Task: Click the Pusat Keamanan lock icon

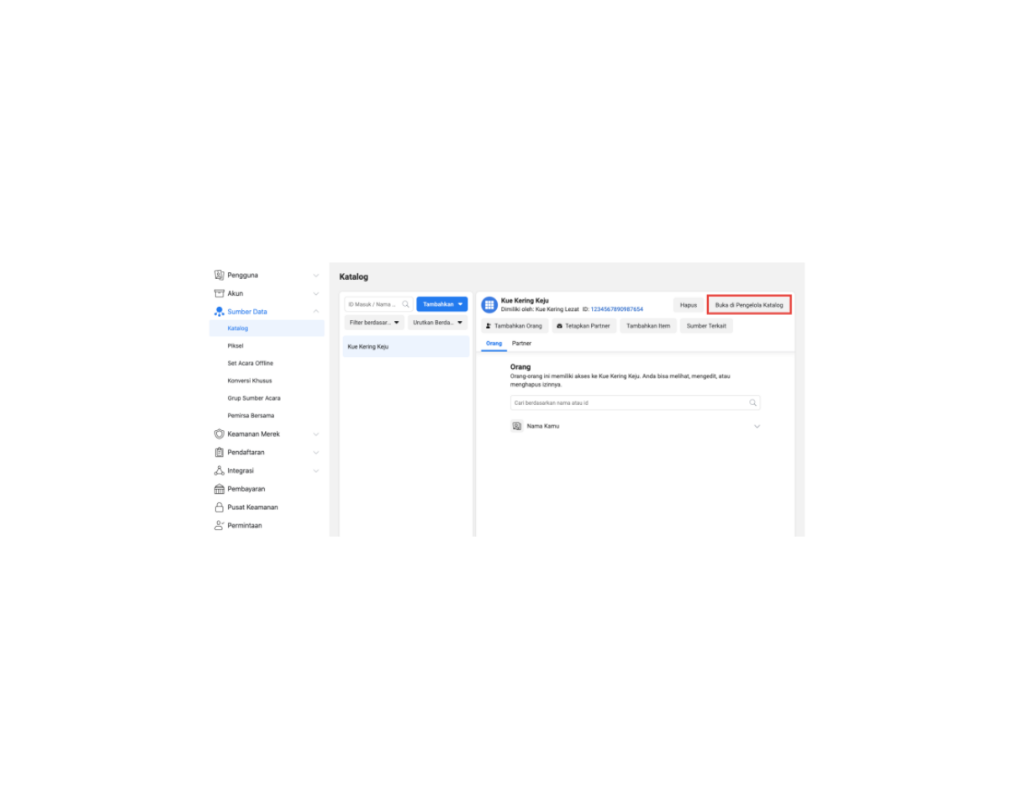Action: 219,507
